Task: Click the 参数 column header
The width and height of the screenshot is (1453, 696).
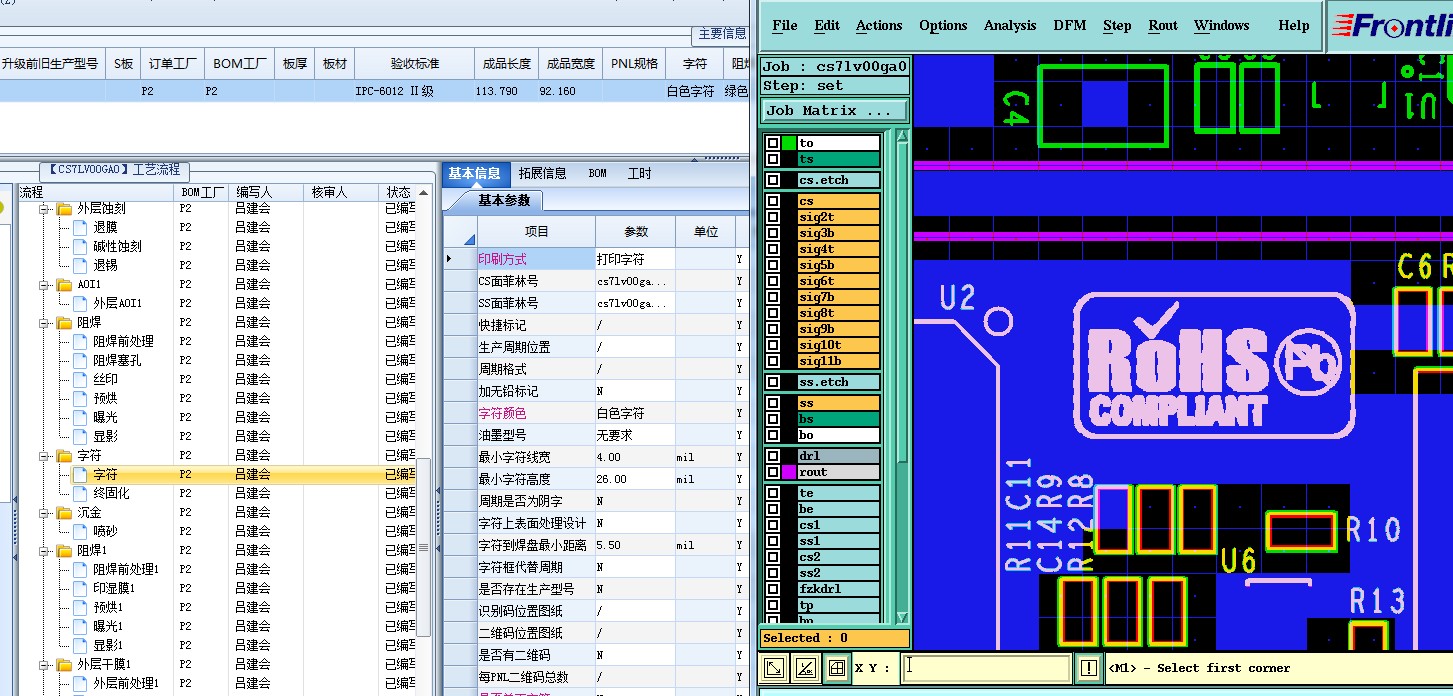Action: 636,231
